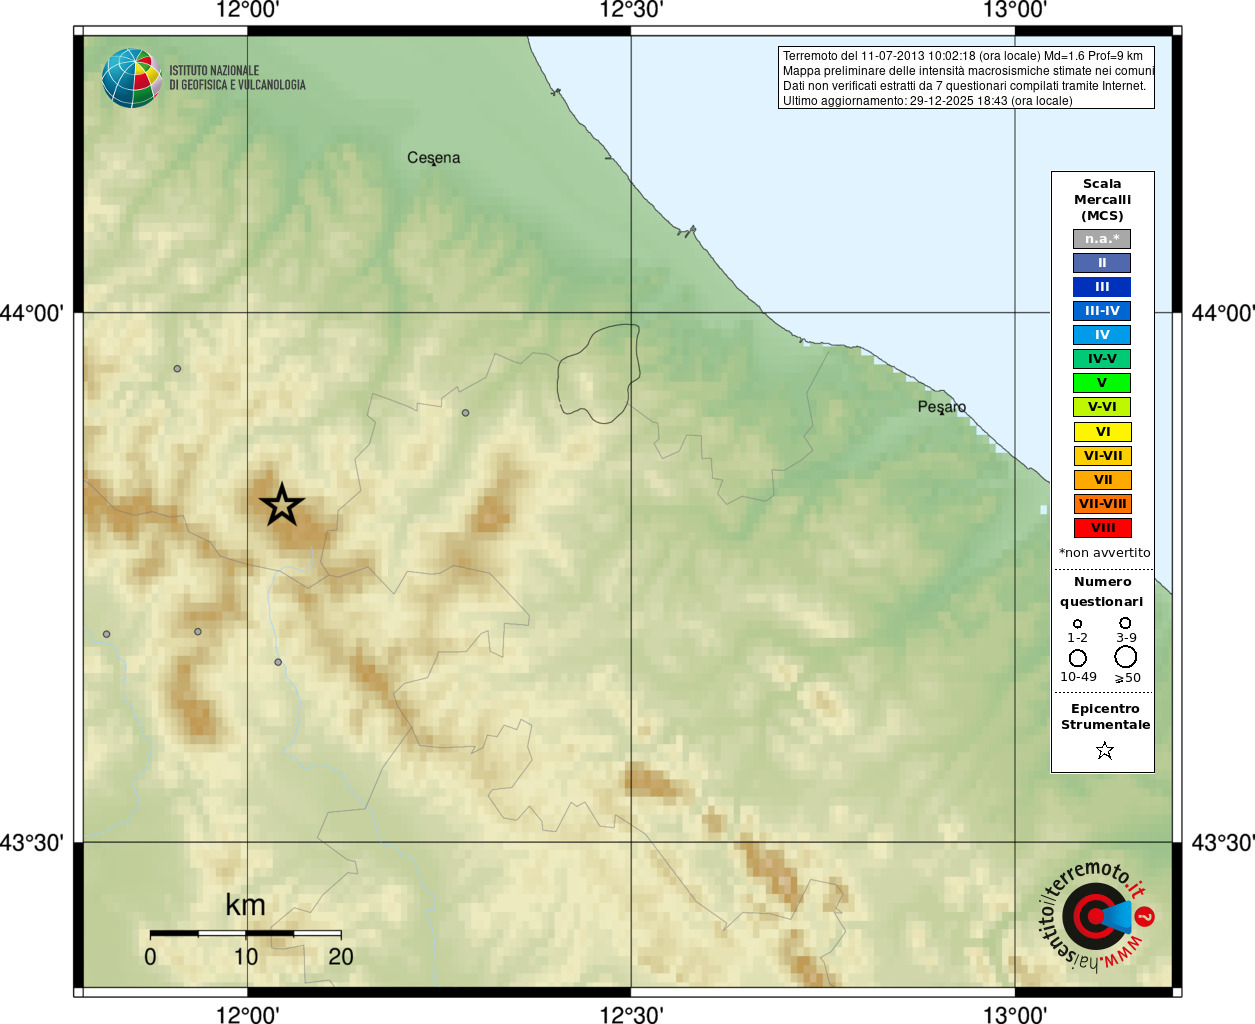Click the Epicentro Strumentale star in legend
This screenshot has height=1024, width=1255.
point(1105,750)
